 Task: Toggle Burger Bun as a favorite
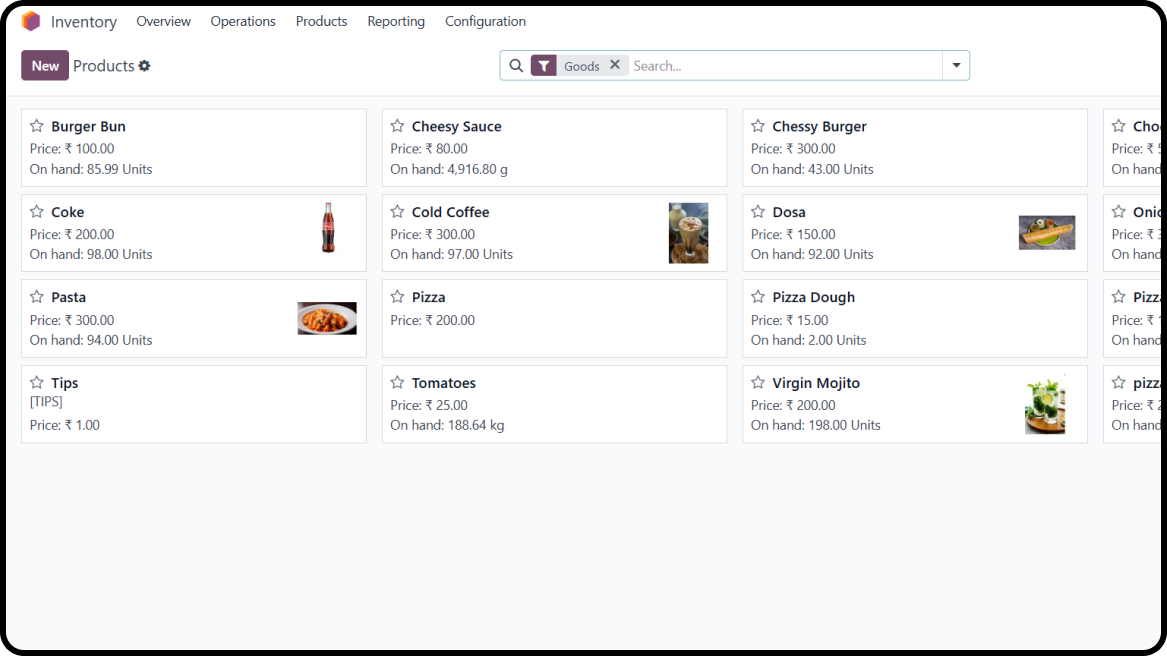[36, 126]
